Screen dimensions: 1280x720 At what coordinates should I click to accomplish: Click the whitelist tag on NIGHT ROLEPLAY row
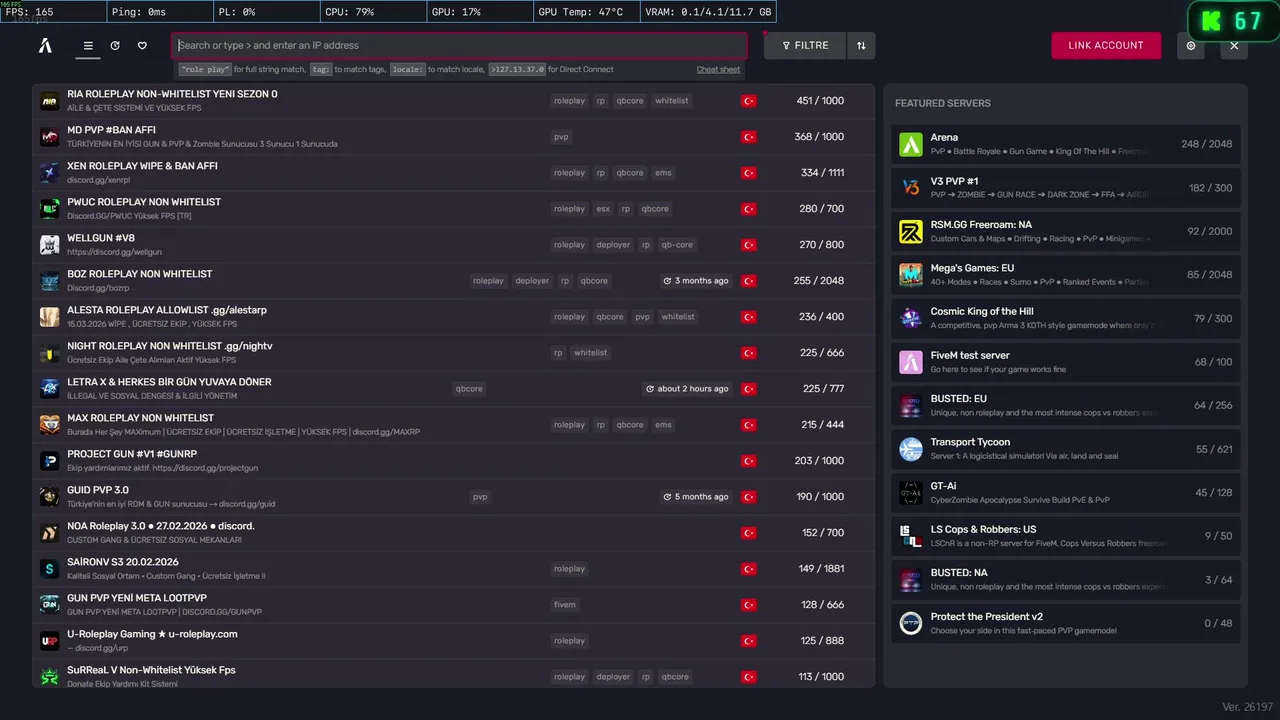point(591,353)
